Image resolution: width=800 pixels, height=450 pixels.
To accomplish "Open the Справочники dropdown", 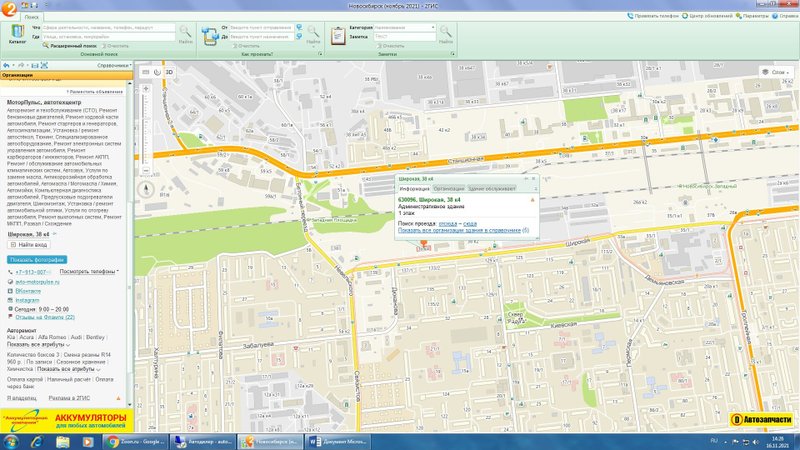I will [x=114, y=65].
